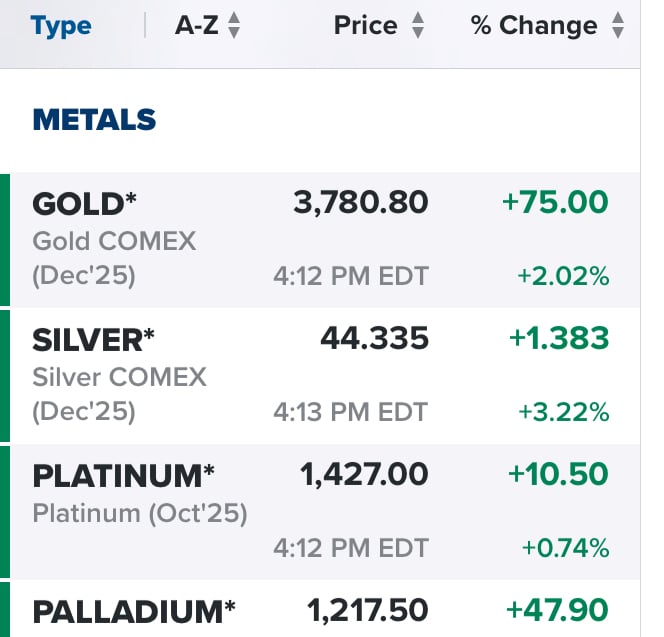Click the Gold COMEX (Dec'25) description
The image size is (664, 637).
coord(114,258)
